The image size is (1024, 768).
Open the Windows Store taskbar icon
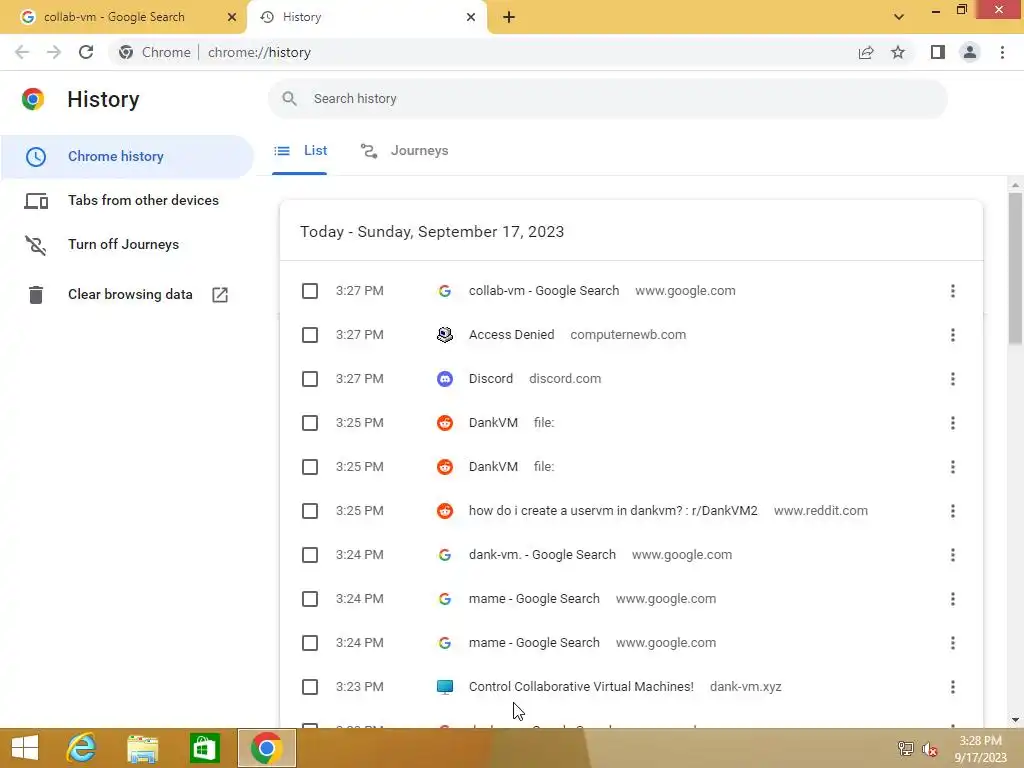tap(204, 748)
